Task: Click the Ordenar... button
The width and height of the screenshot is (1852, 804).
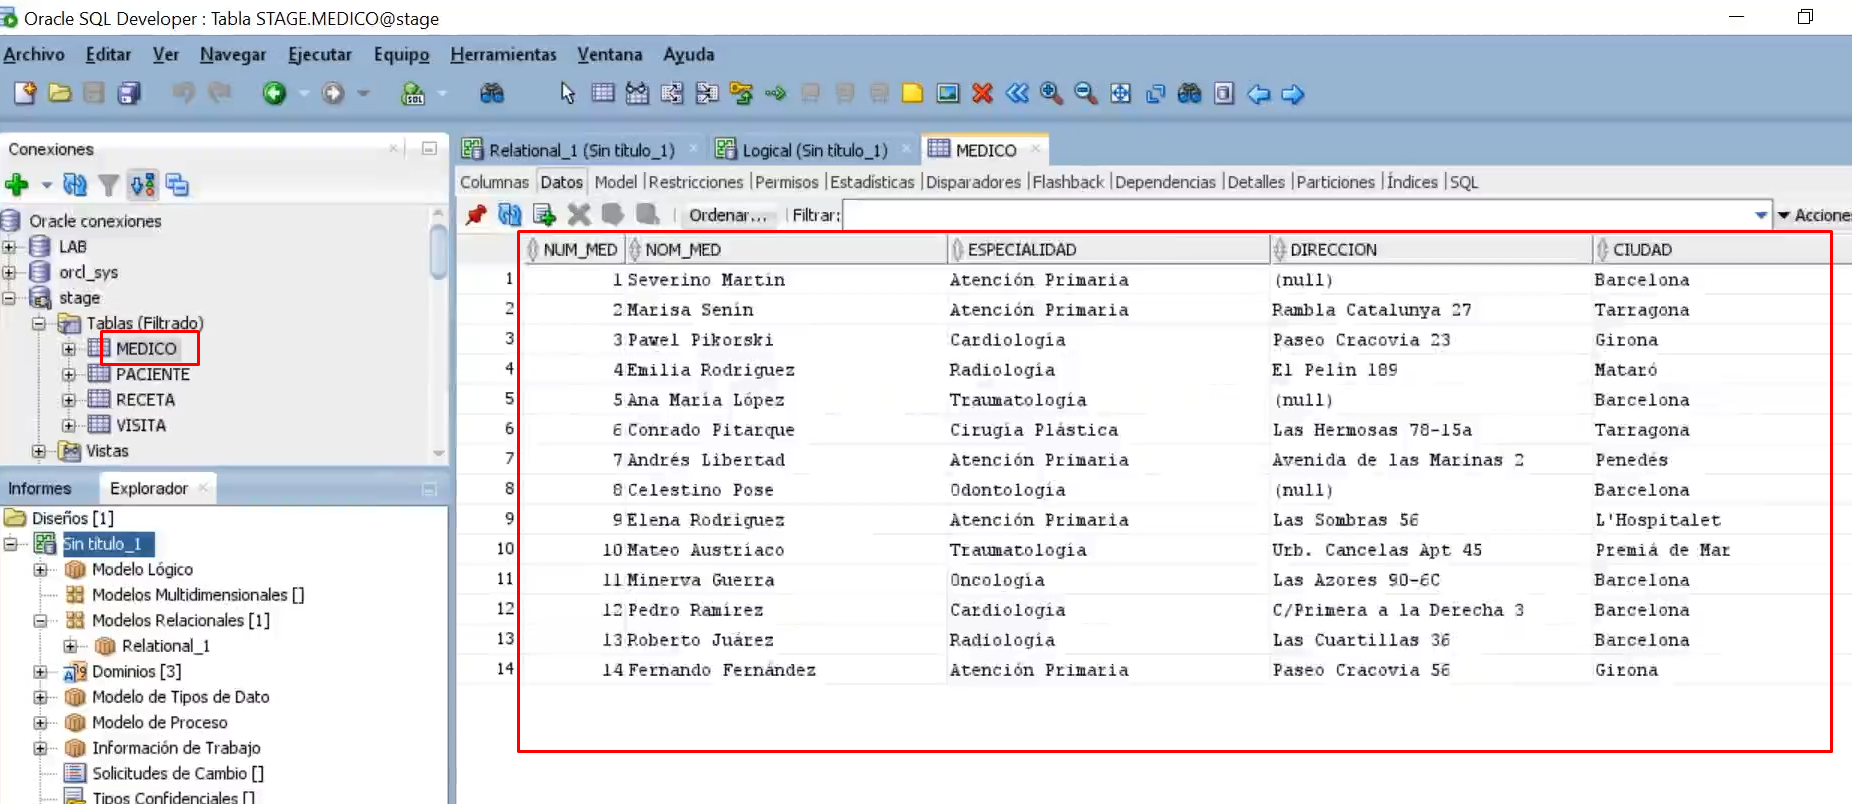Action: click(x=728, y=215)
